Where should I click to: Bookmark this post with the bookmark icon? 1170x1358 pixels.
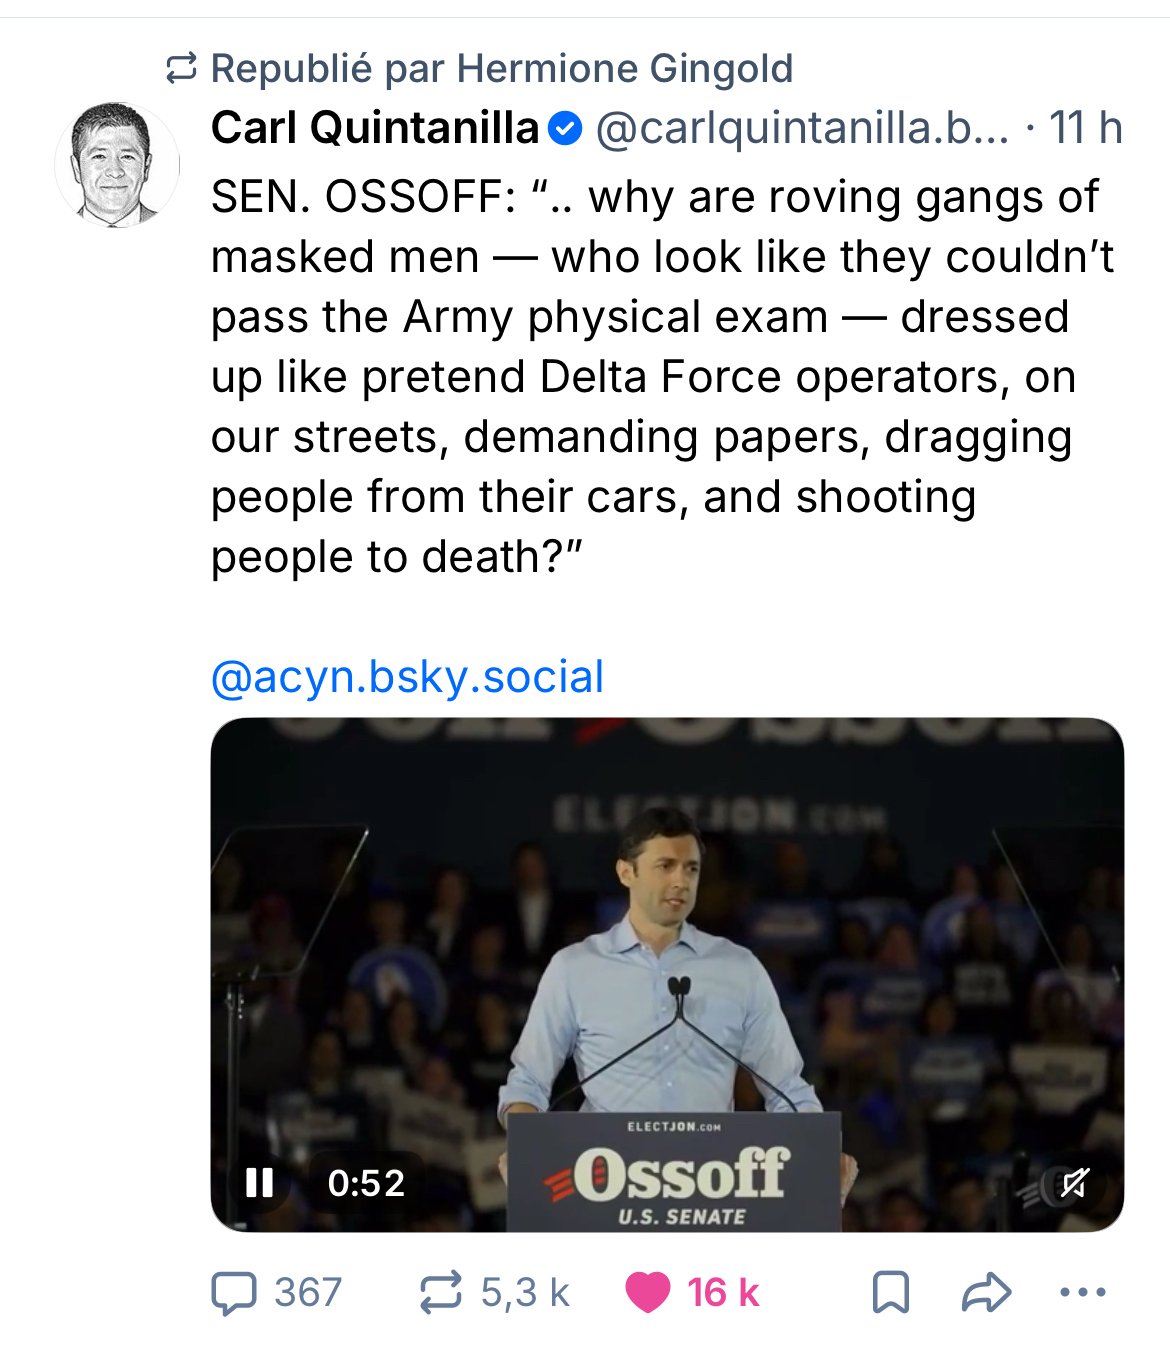(890, 1292)
